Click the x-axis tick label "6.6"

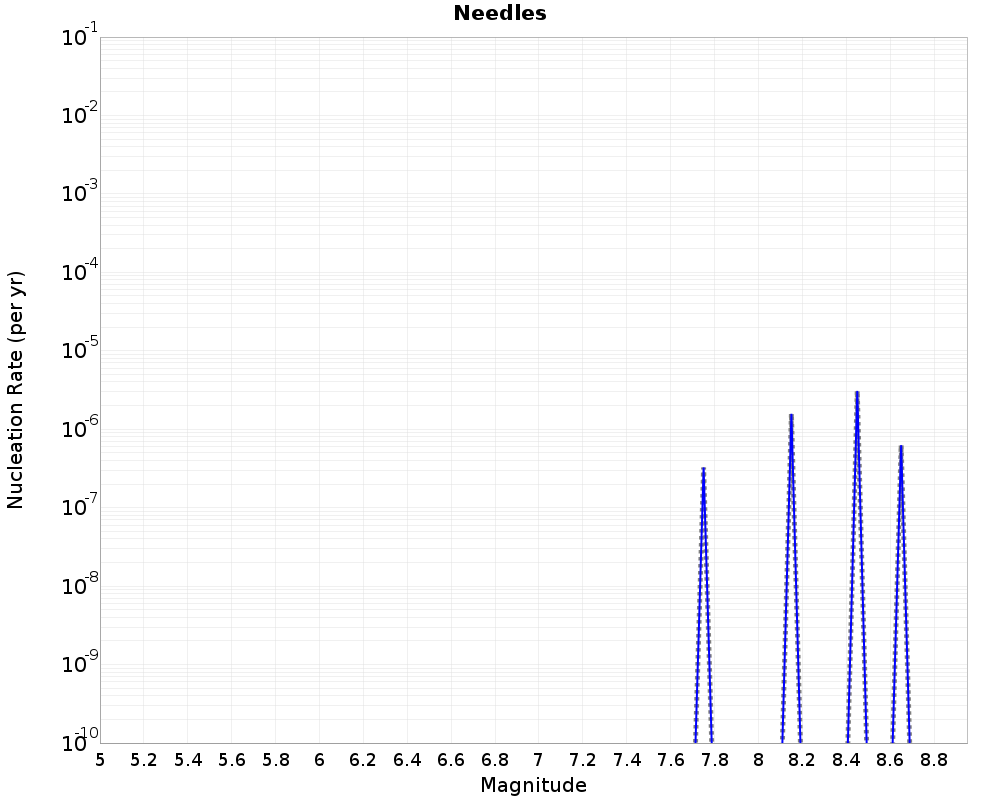coord(451,760)
